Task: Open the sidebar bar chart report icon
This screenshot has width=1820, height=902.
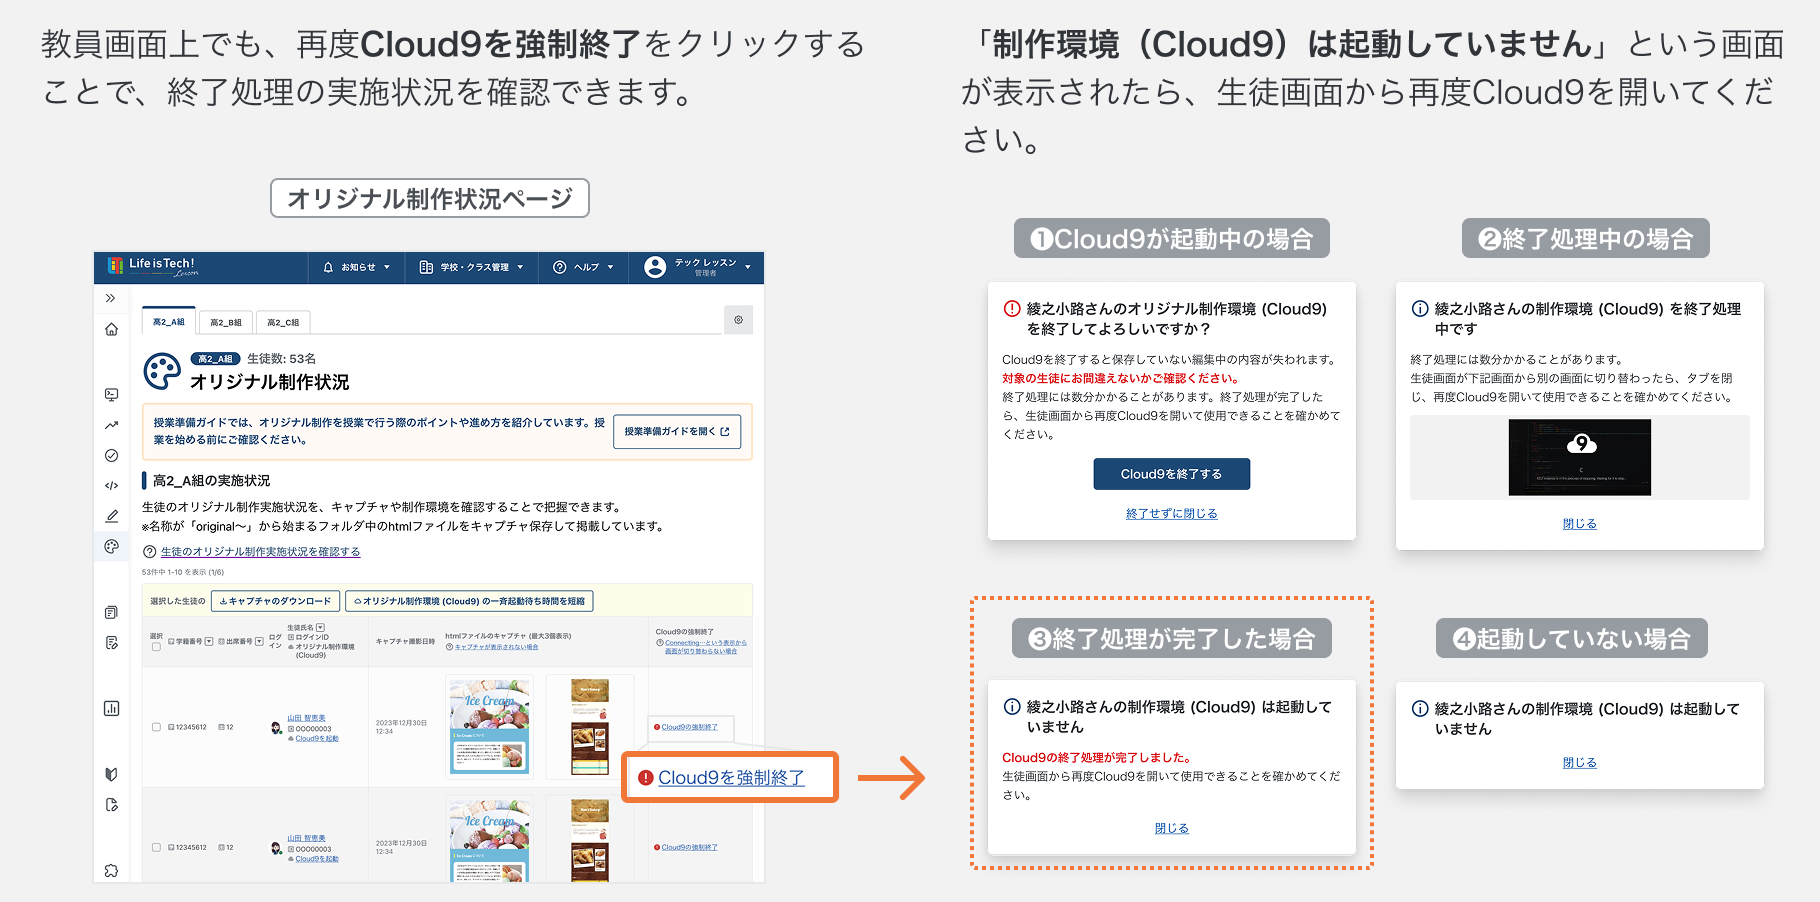Action: [x=111, y=708]
